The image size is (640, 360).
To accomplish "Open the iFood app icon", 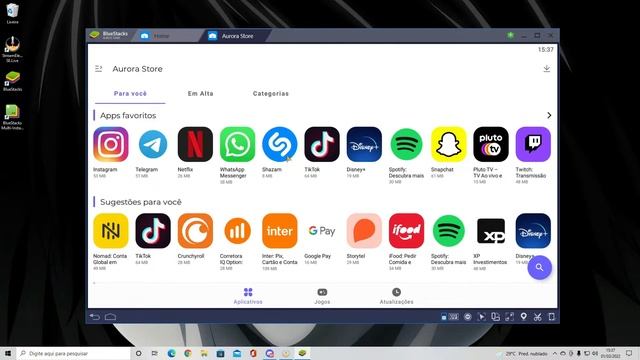I will tap(407, 231).
